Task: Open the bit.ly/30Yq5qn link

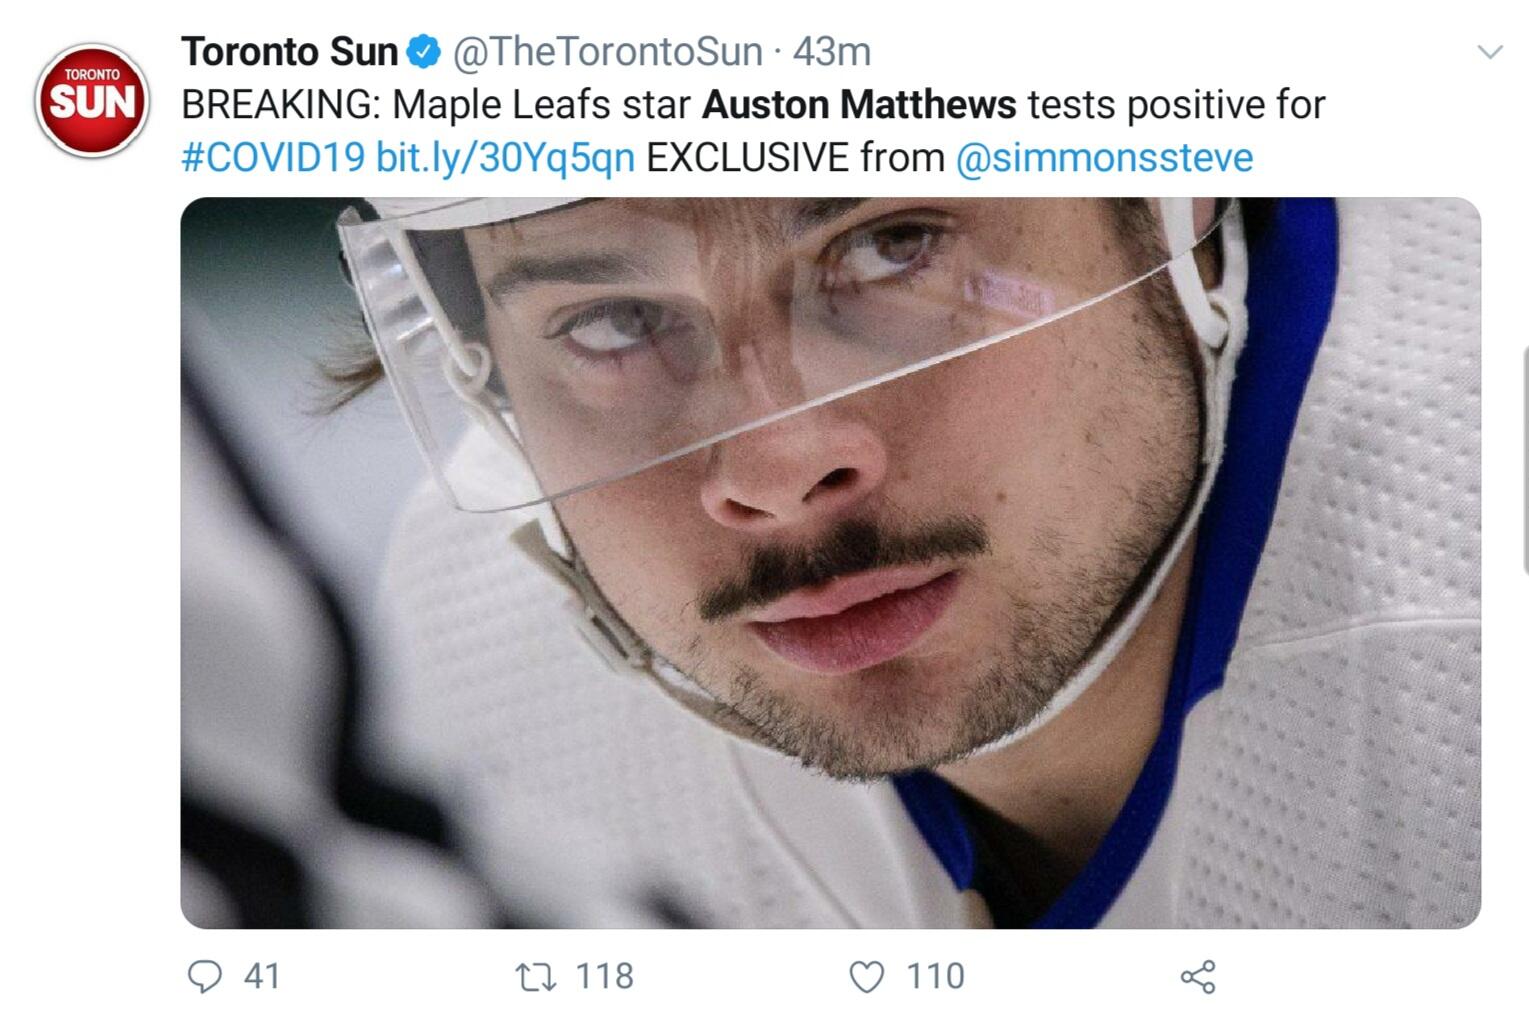Action: point(505,158)
